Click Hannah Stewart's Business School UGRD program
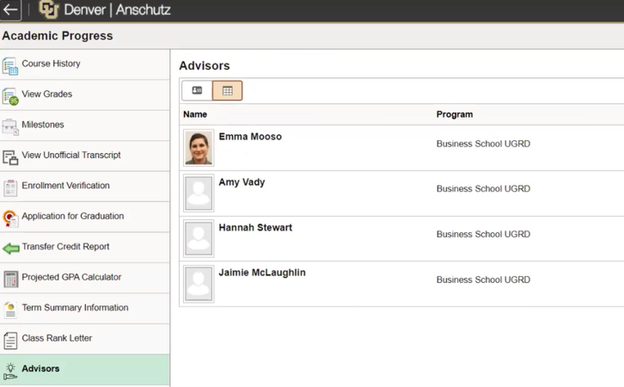Viewport: 624px width, 387px height. (483, 234)
